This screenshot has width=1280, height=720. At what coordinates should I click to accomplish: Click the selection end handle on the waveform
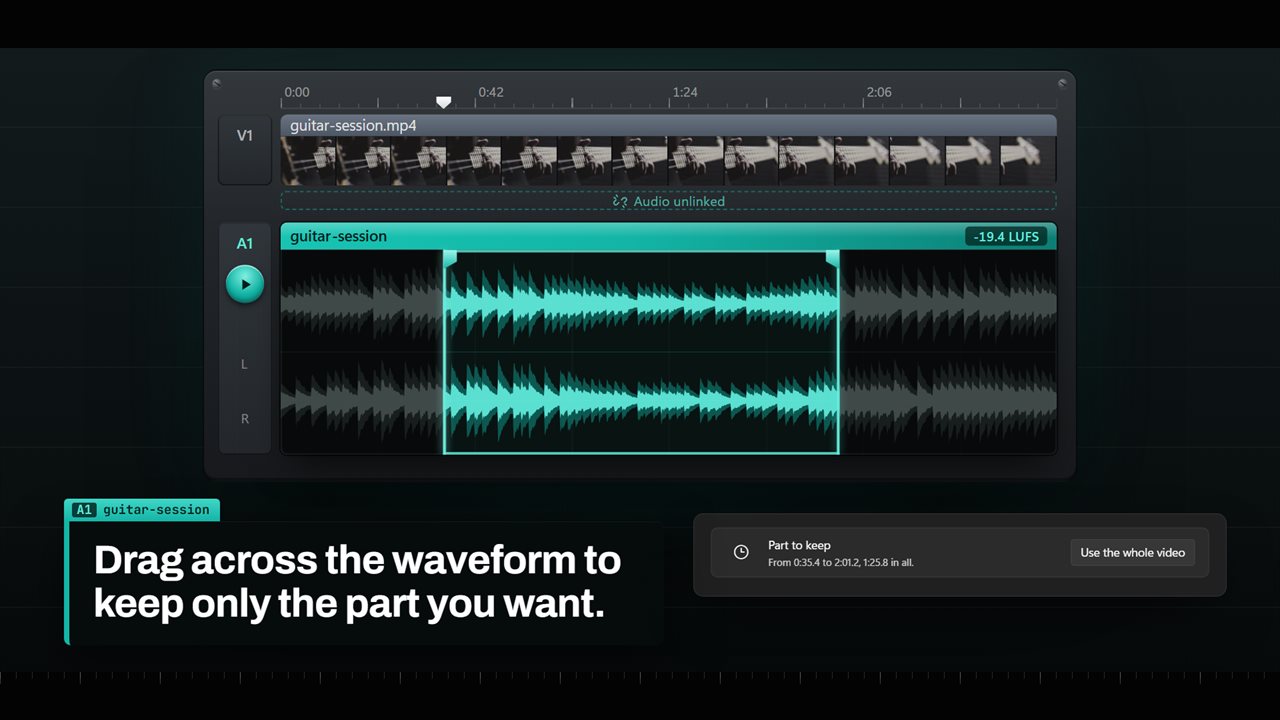832,258
